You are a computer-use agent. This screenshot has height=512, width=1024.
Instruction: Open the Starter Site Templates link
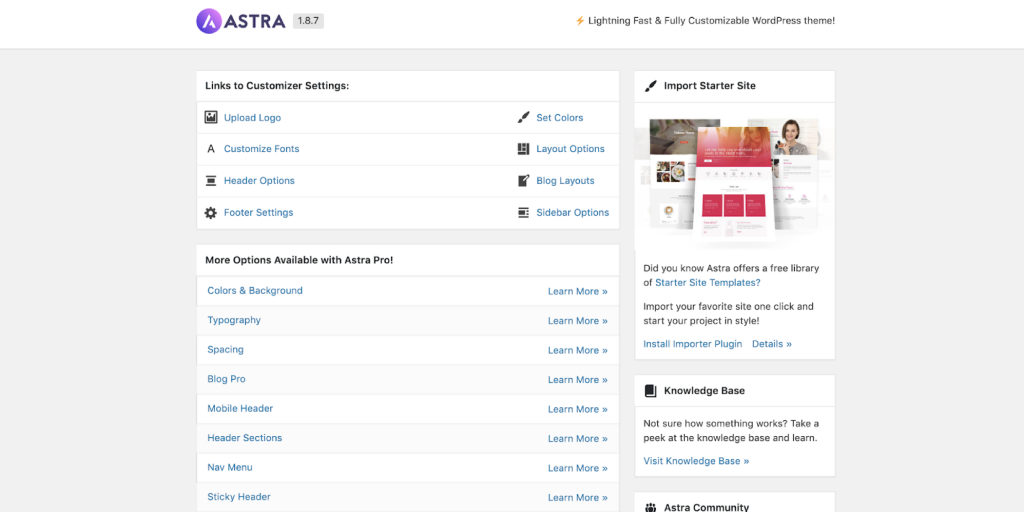click(707, 283)
